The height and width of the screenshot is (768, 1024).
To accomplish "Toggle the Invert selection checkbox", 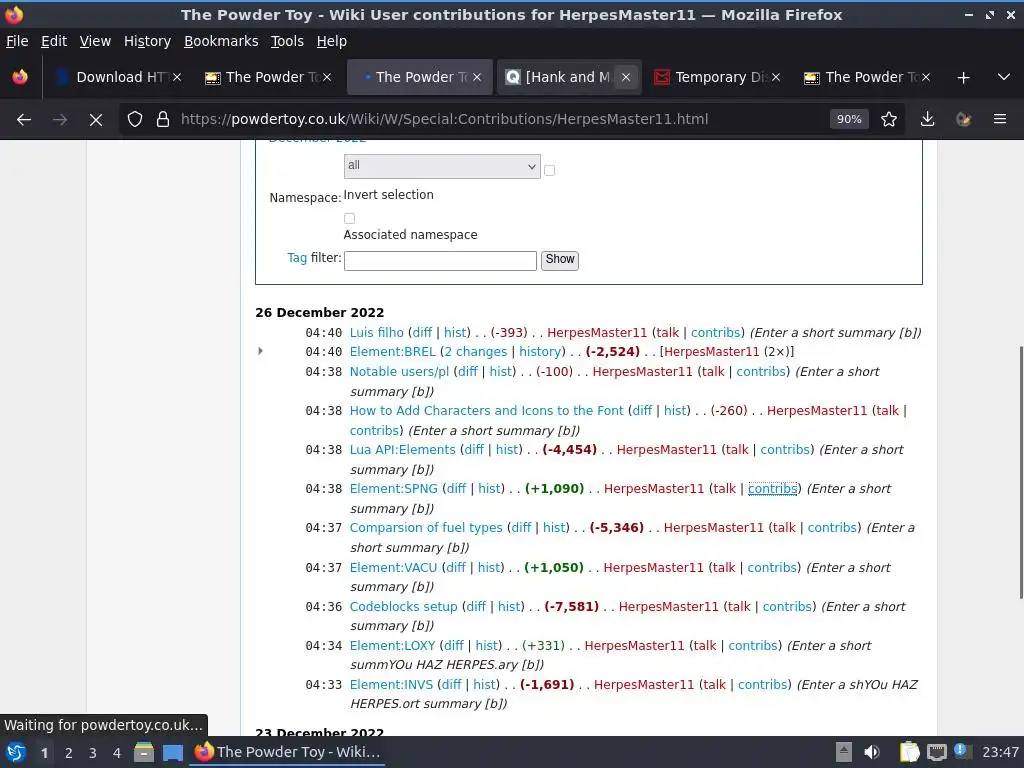I will click(x=549, y=170).
